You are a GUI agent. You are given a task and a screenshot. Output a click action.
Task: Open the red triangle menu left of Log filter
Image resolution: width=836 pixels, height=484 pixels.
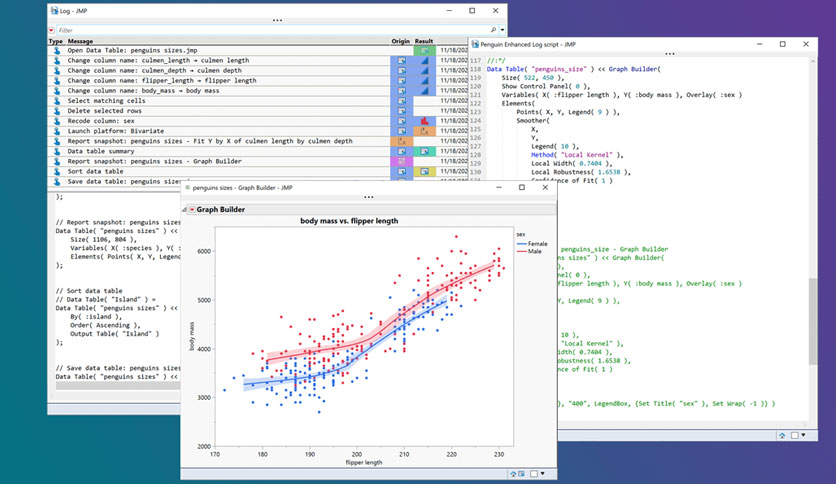pyautogui.click(x=51, y=30)
